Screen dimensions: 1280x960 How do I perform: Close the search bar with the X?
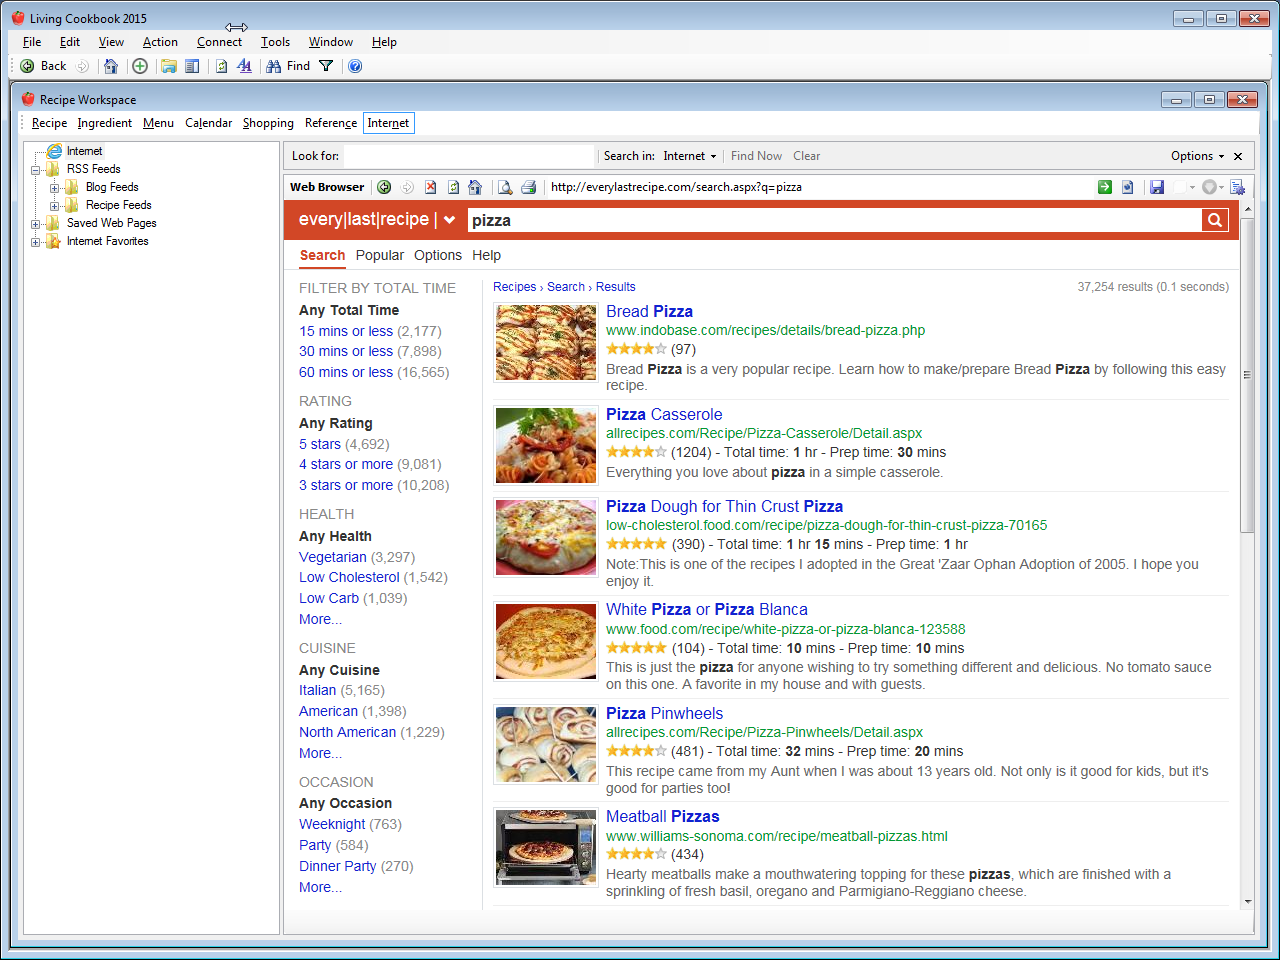coord(1238,156)
